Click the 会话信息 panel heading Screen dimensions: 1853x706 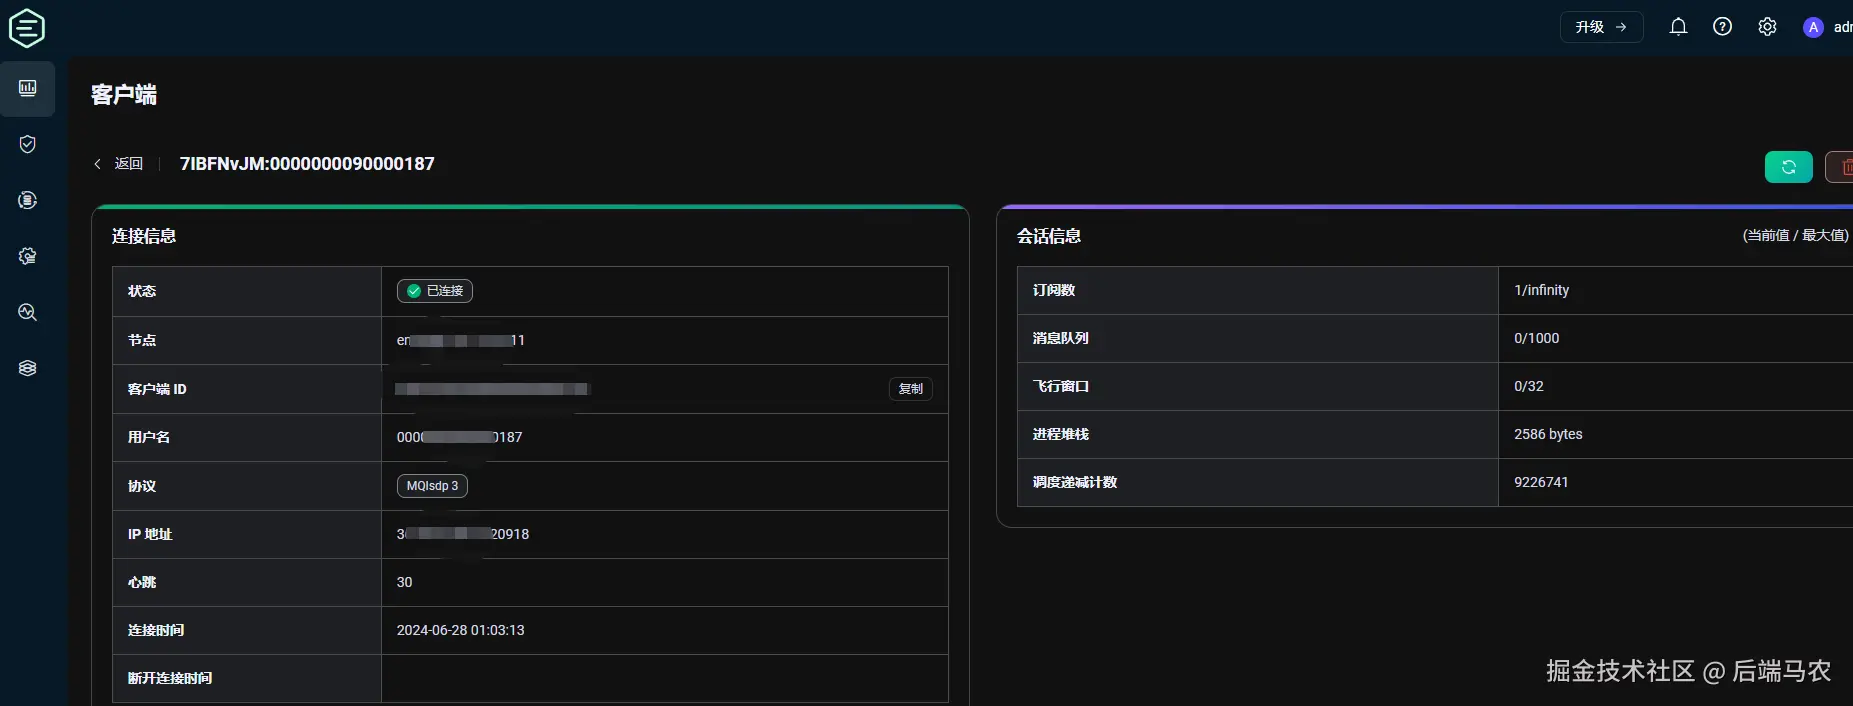(1049, 236)
